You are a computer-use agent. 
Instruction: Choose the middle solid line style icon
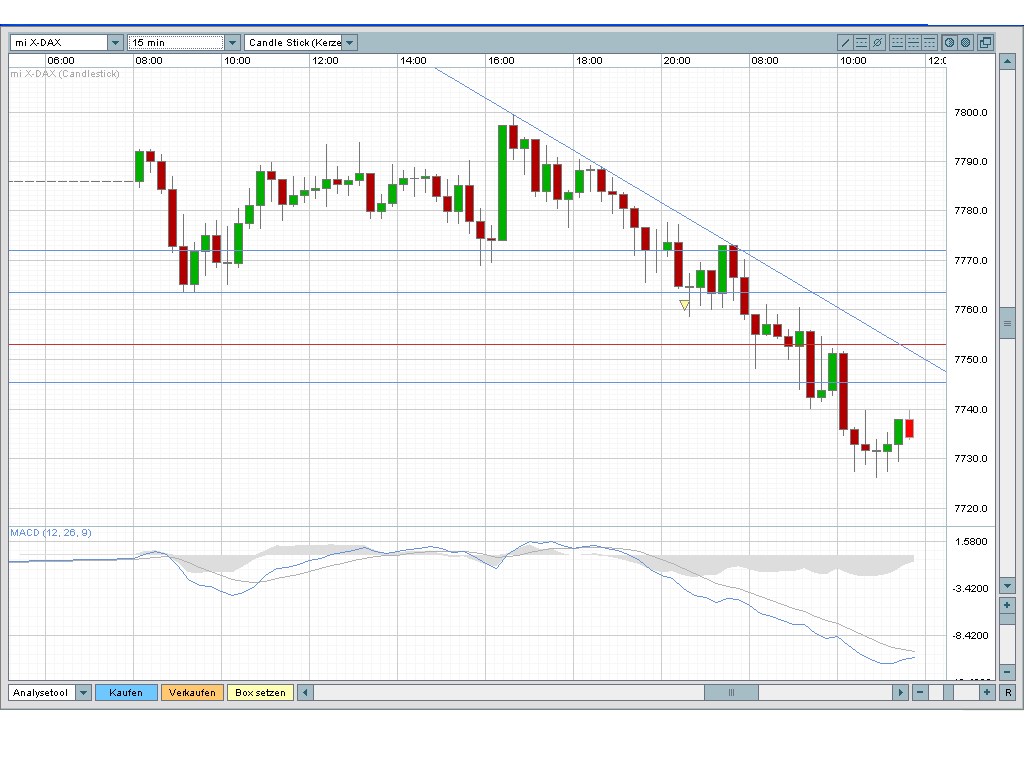pos(914,42)
